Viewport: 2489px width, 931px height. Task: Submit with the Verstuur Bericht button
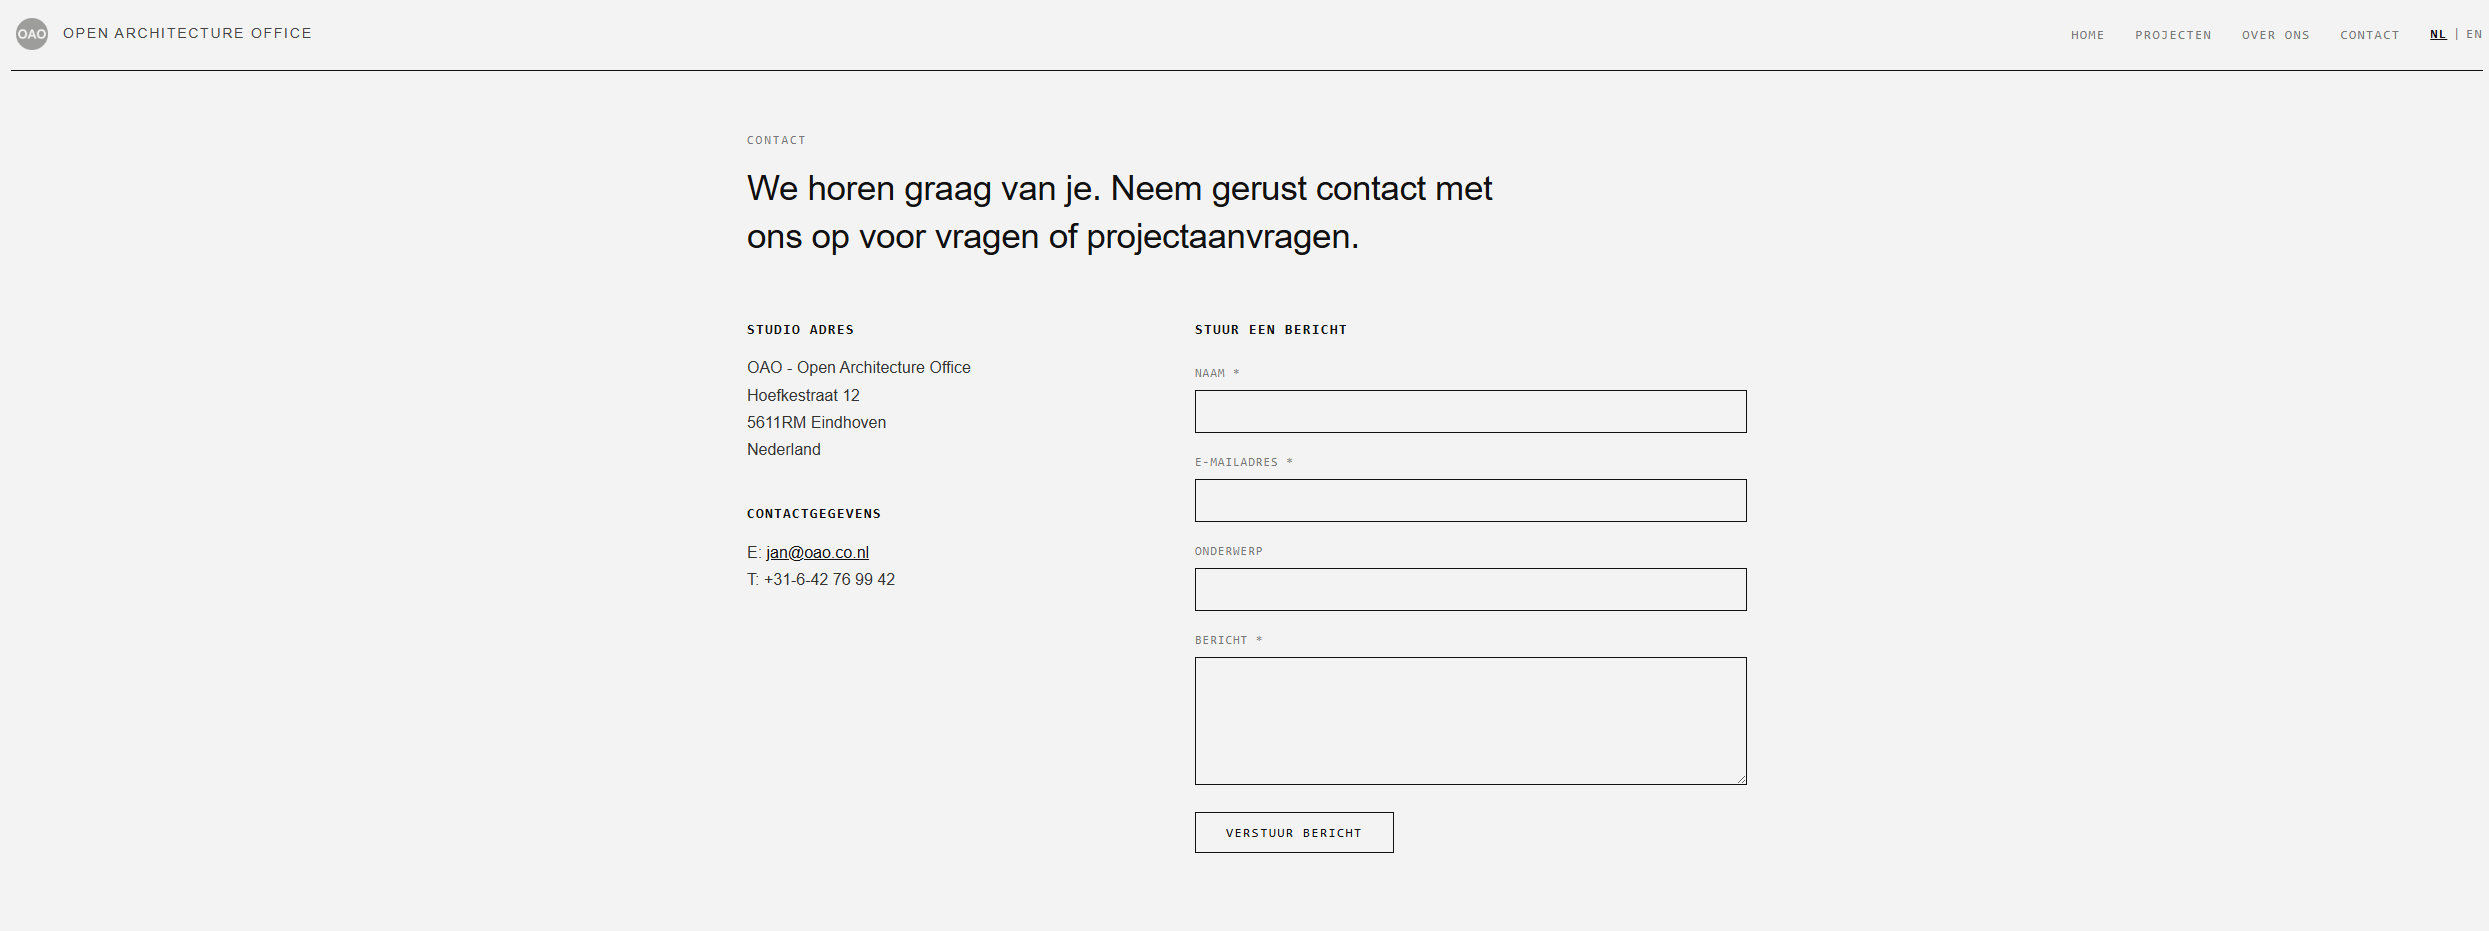(x=1294, y=832)
